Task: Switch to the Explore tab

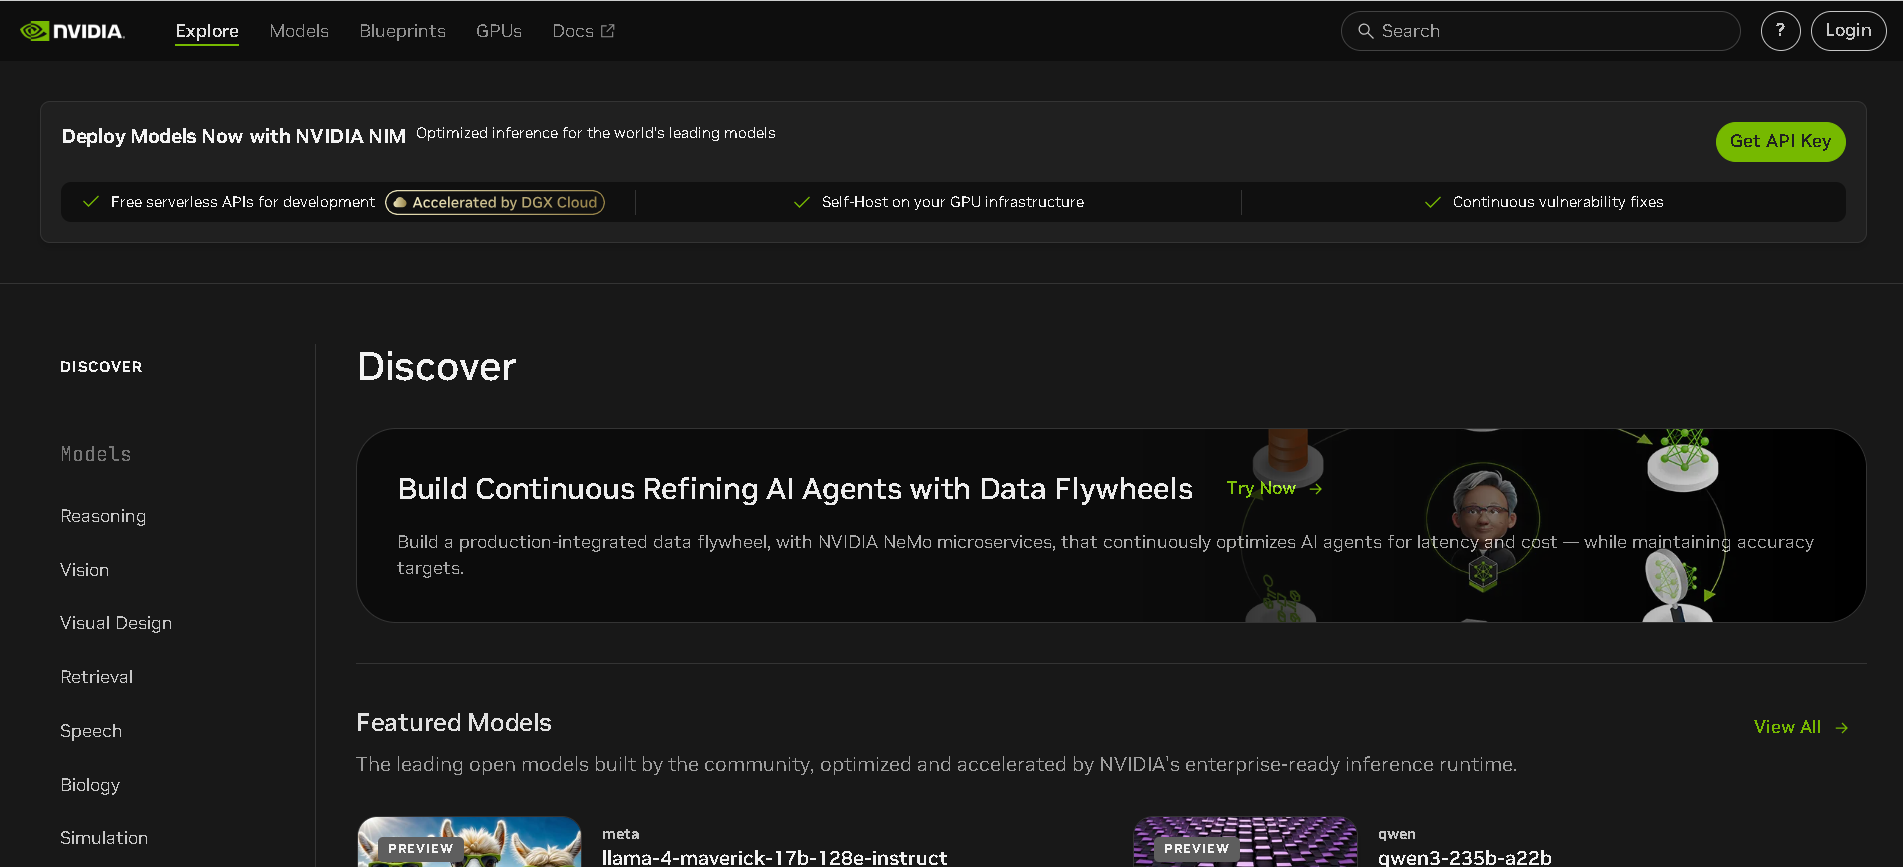Action: pos(207,31)
